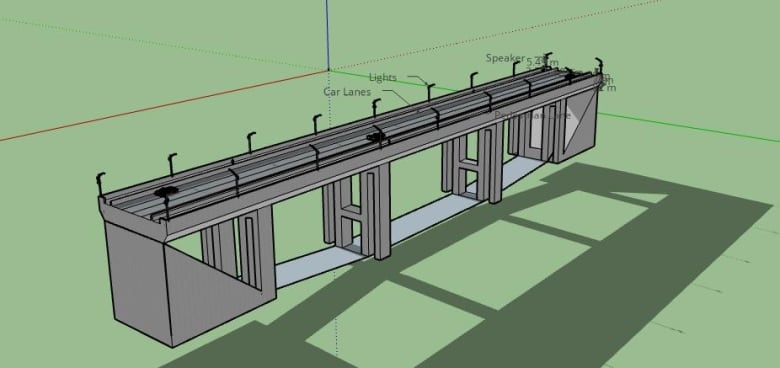Select the Car Lanes text label
Screen dimensions: 780x368
tap(347, 92)
